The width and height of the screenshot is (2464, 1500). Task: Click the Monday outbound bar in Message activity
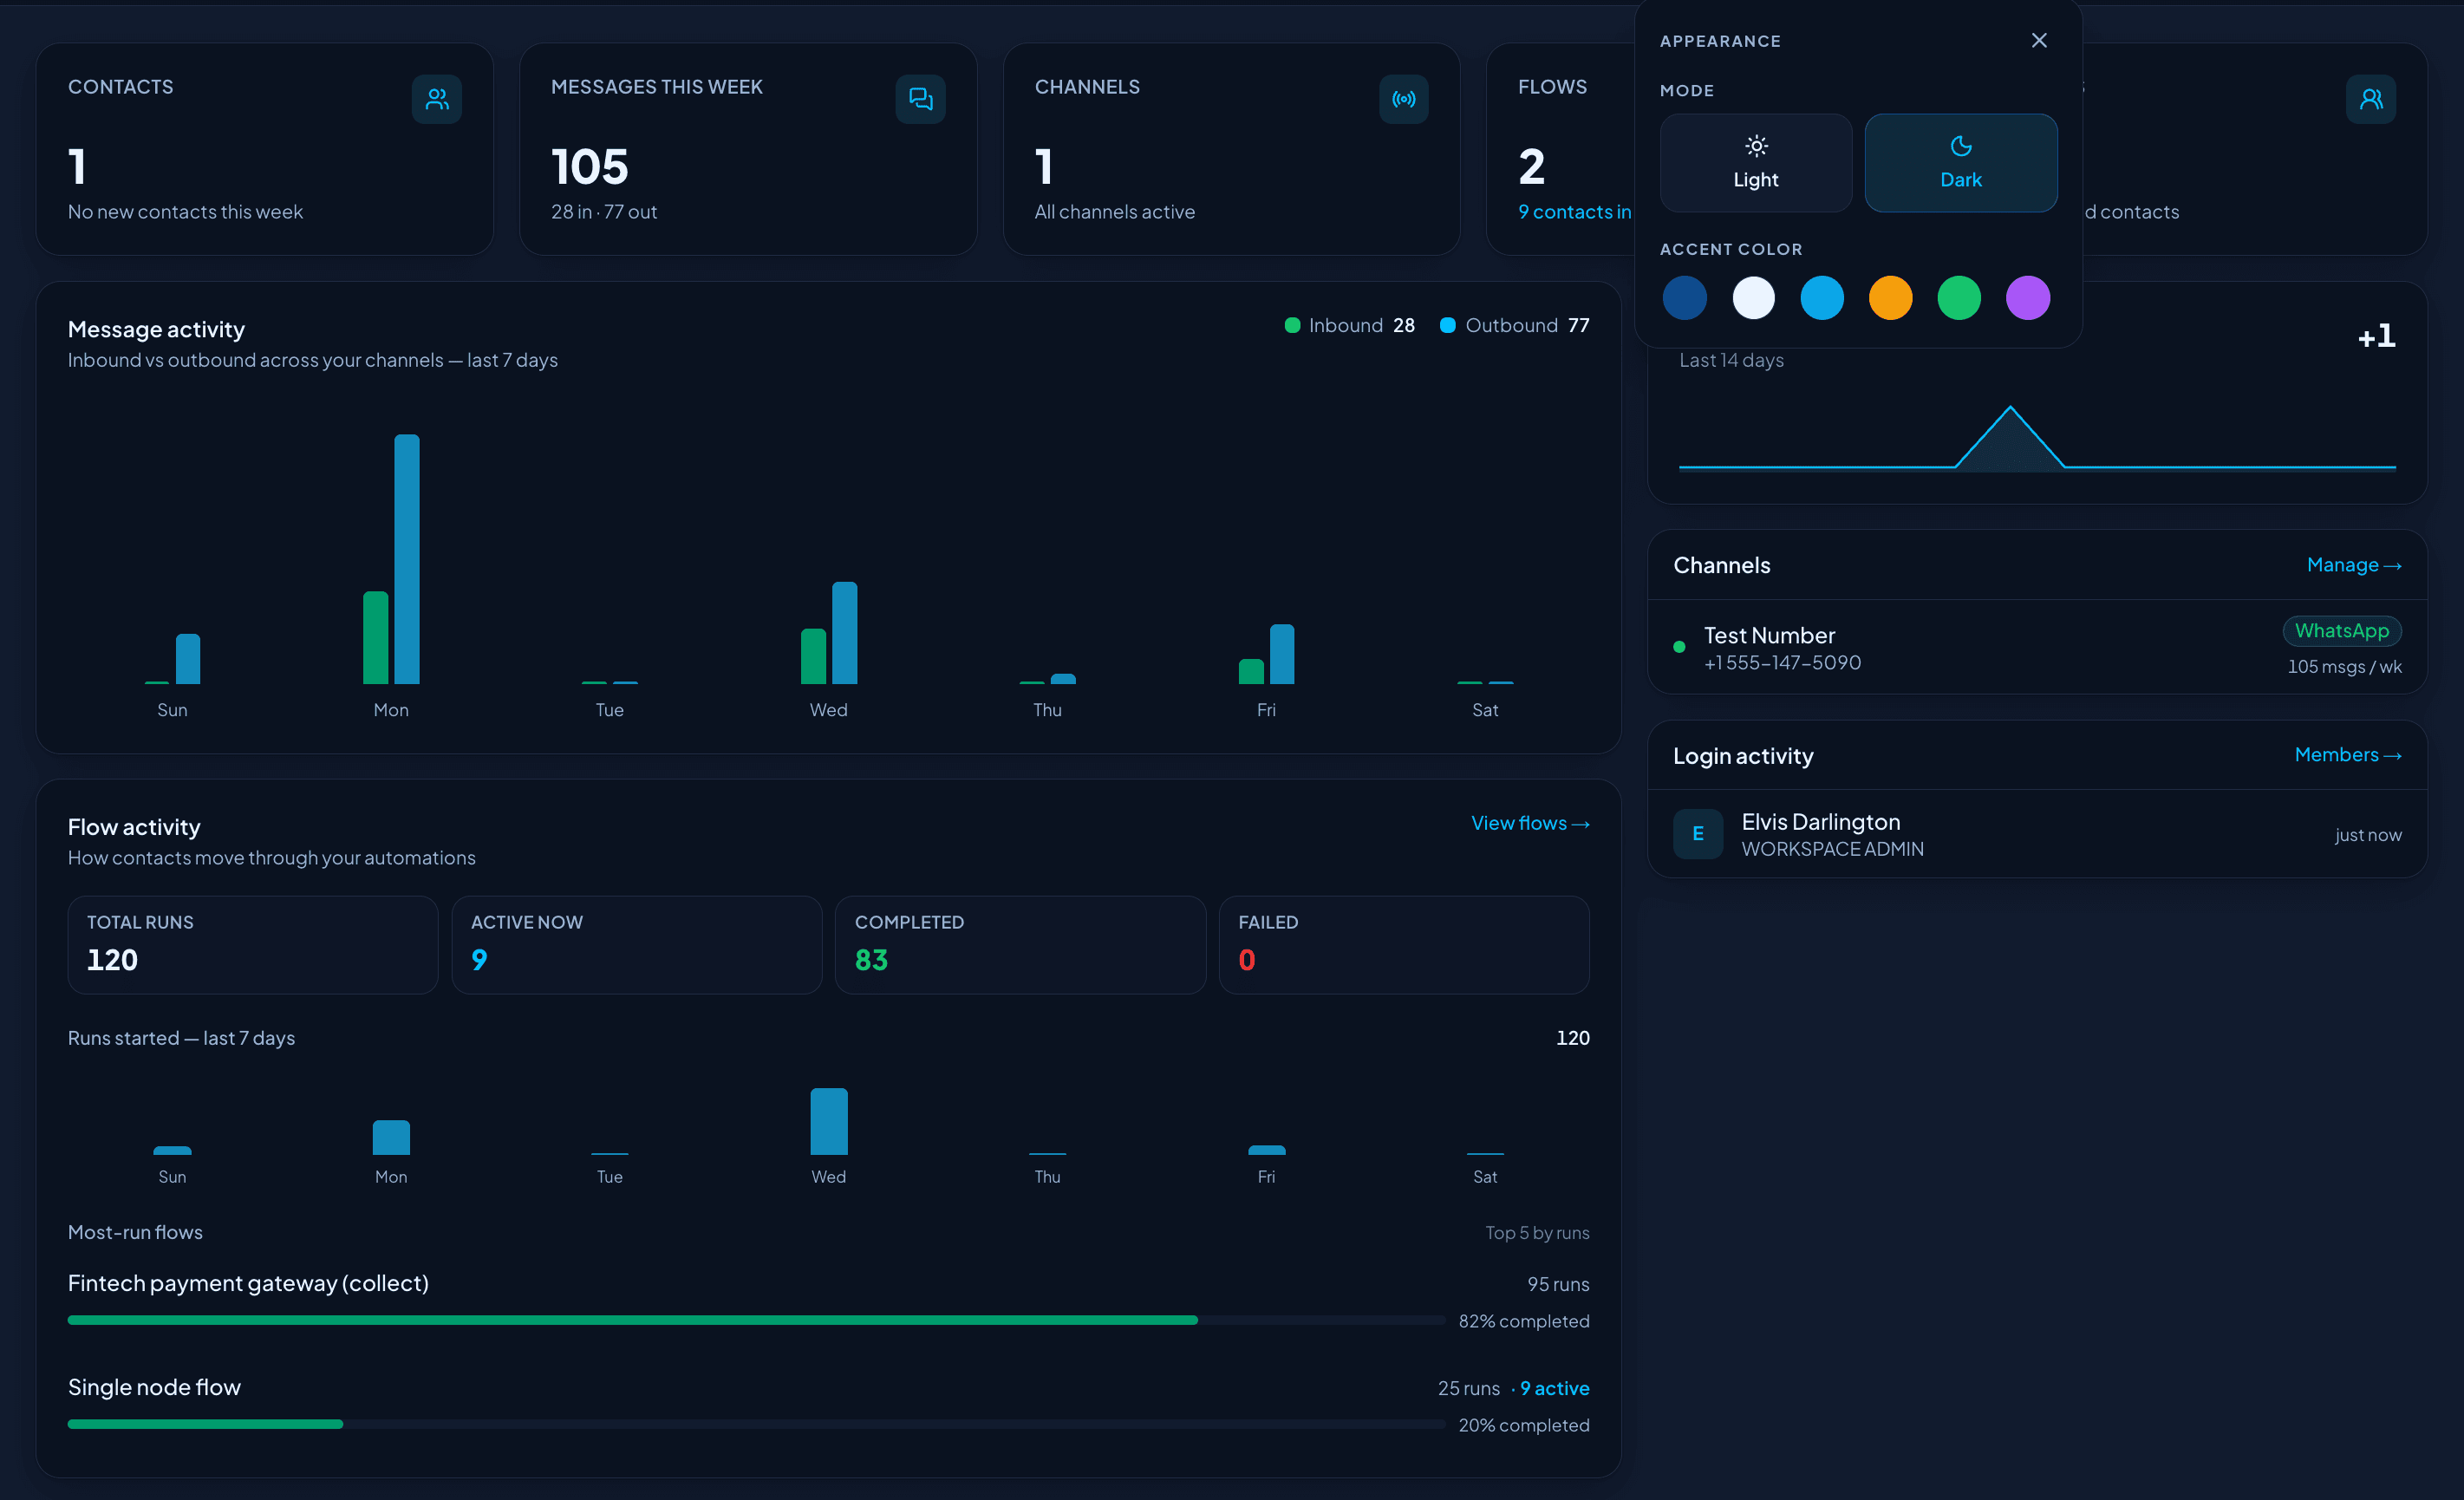click(407, 559)
